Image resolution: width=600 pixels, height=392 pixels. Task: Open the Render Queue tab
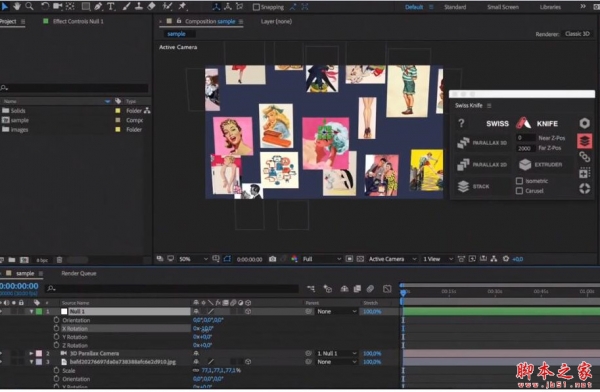[79, 273]
